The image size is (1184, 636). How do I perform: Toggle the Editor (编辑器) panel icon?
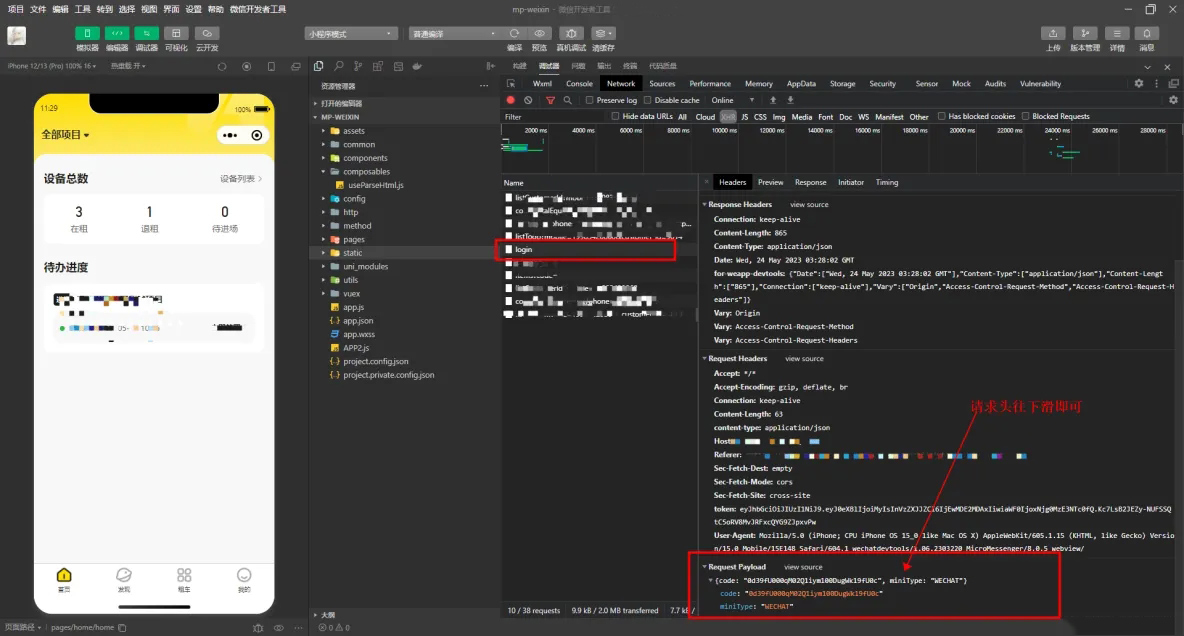[117, 33]
